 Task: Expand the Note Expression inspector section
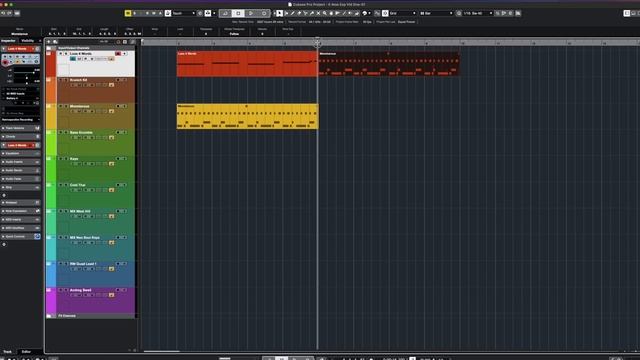pyautogui.click(x=20, y=211)
